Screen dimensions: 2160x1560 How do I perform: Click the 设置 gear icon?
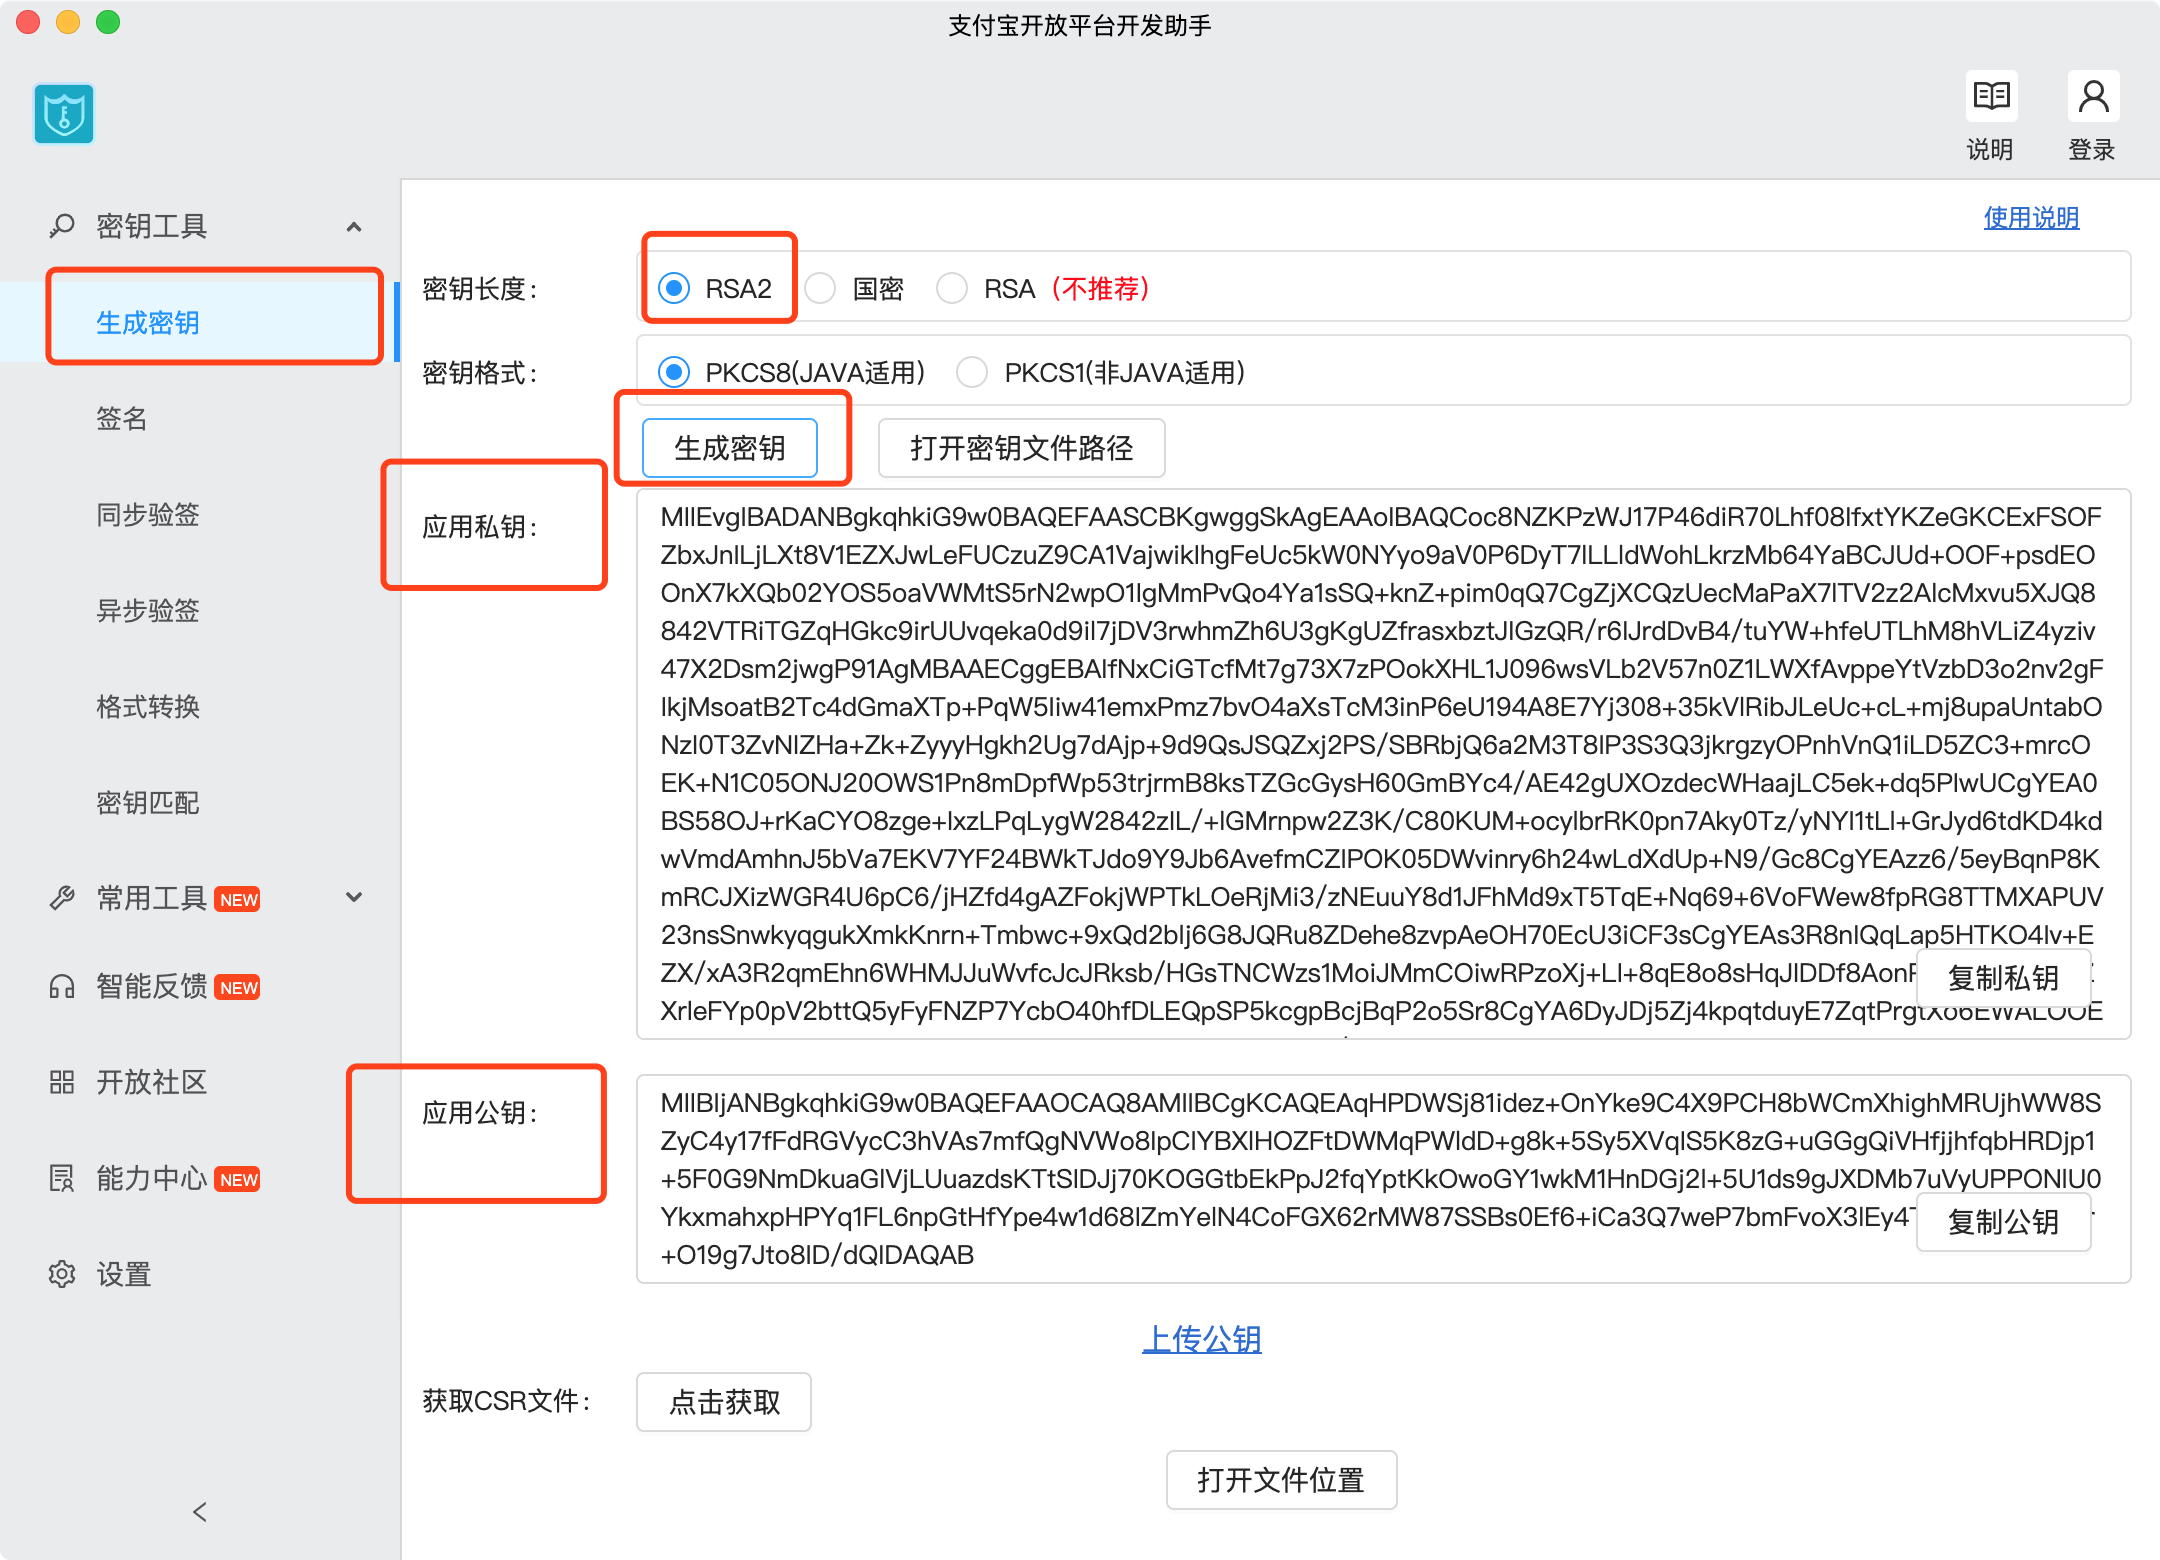click(x=62, y=1274)
